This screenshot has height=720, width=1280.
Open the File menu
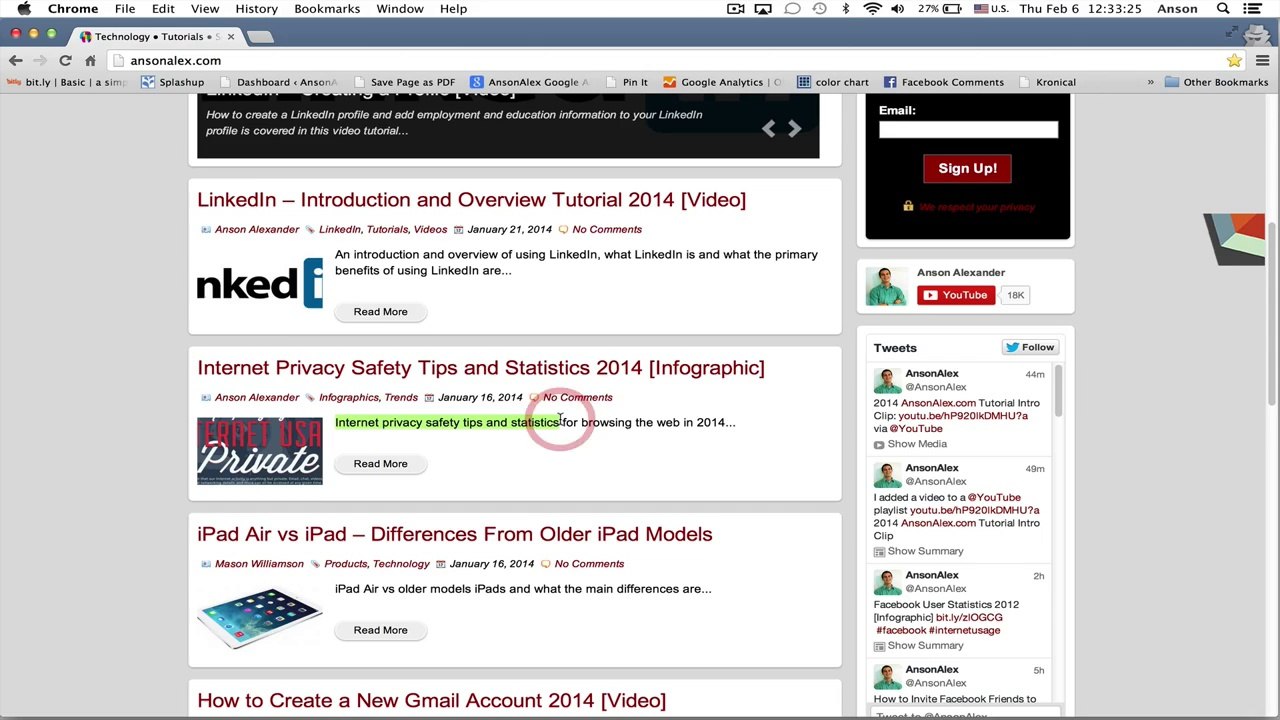tap(125, 9)
